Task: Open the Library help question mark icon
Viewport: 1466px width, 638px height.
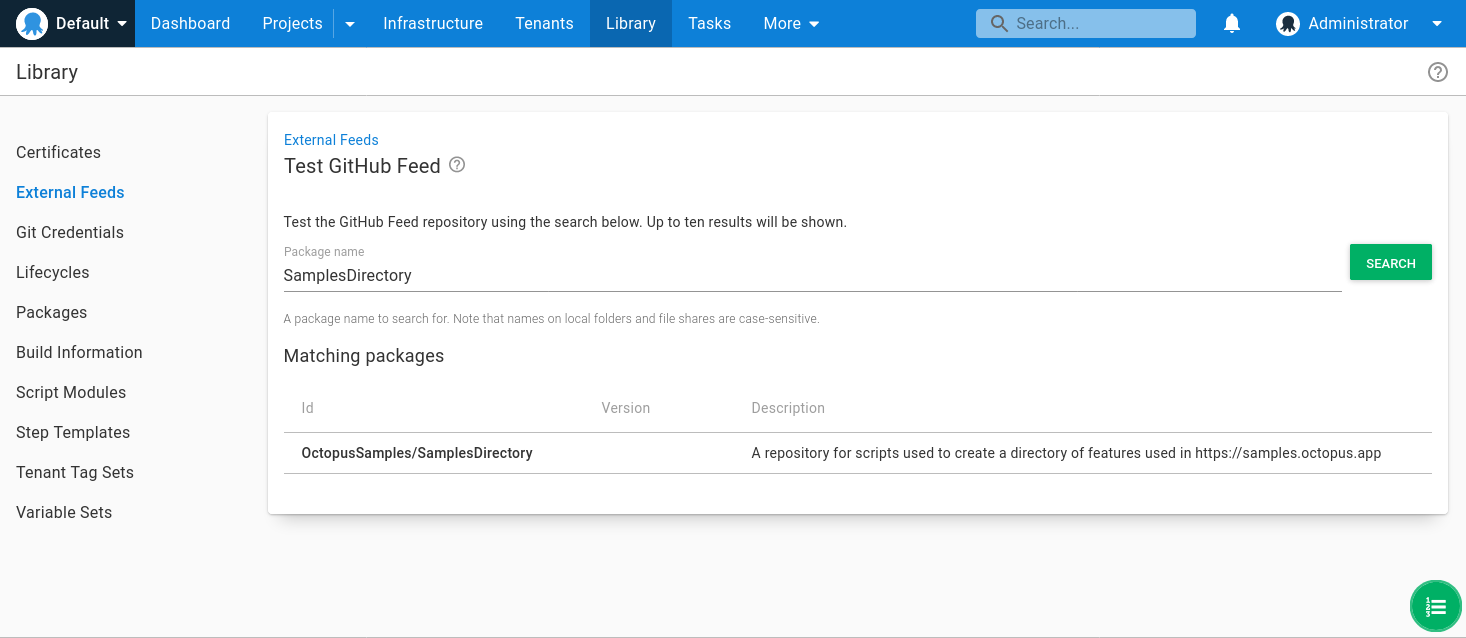Action: pyautogui.click(x=1438, y=72)
